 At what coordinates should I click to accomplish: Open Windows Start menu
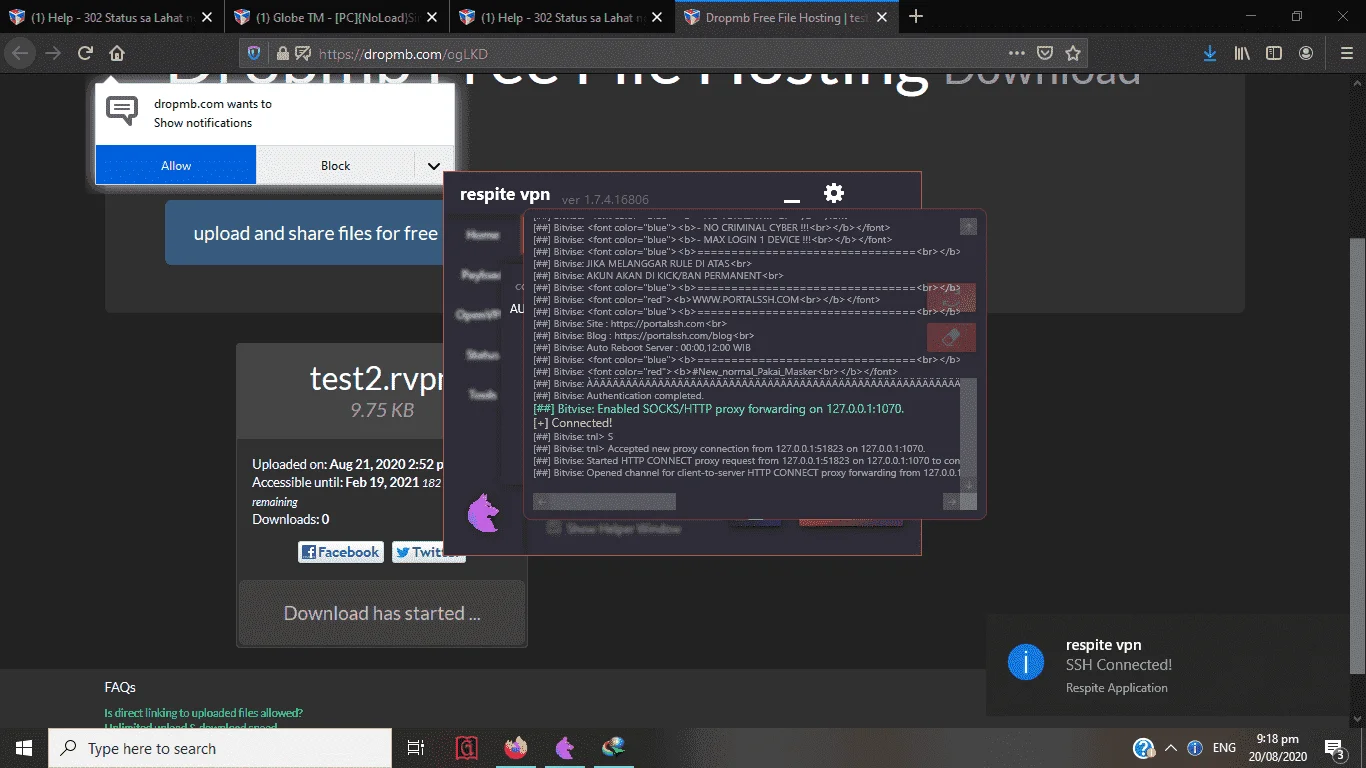[x=24, y=748]
